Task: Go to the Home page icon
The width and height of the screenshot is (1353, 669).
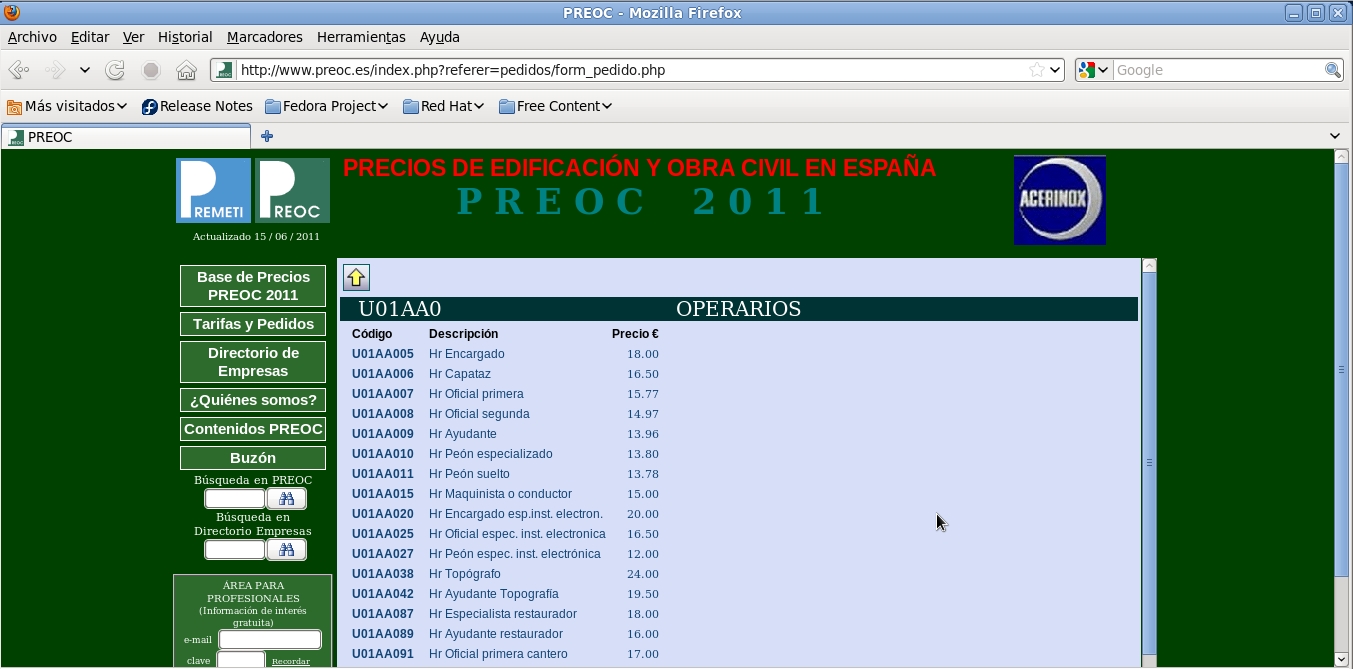Action: [186, 70]
